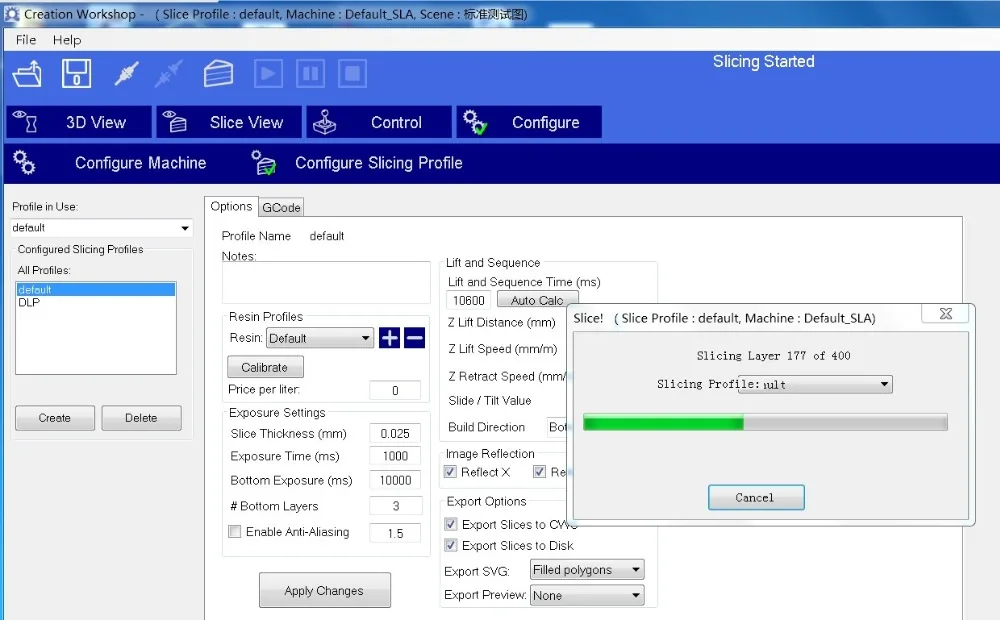1000x620 pixels.
Task: Click the save floppy disk icon
Action: (x=76, y=73)
